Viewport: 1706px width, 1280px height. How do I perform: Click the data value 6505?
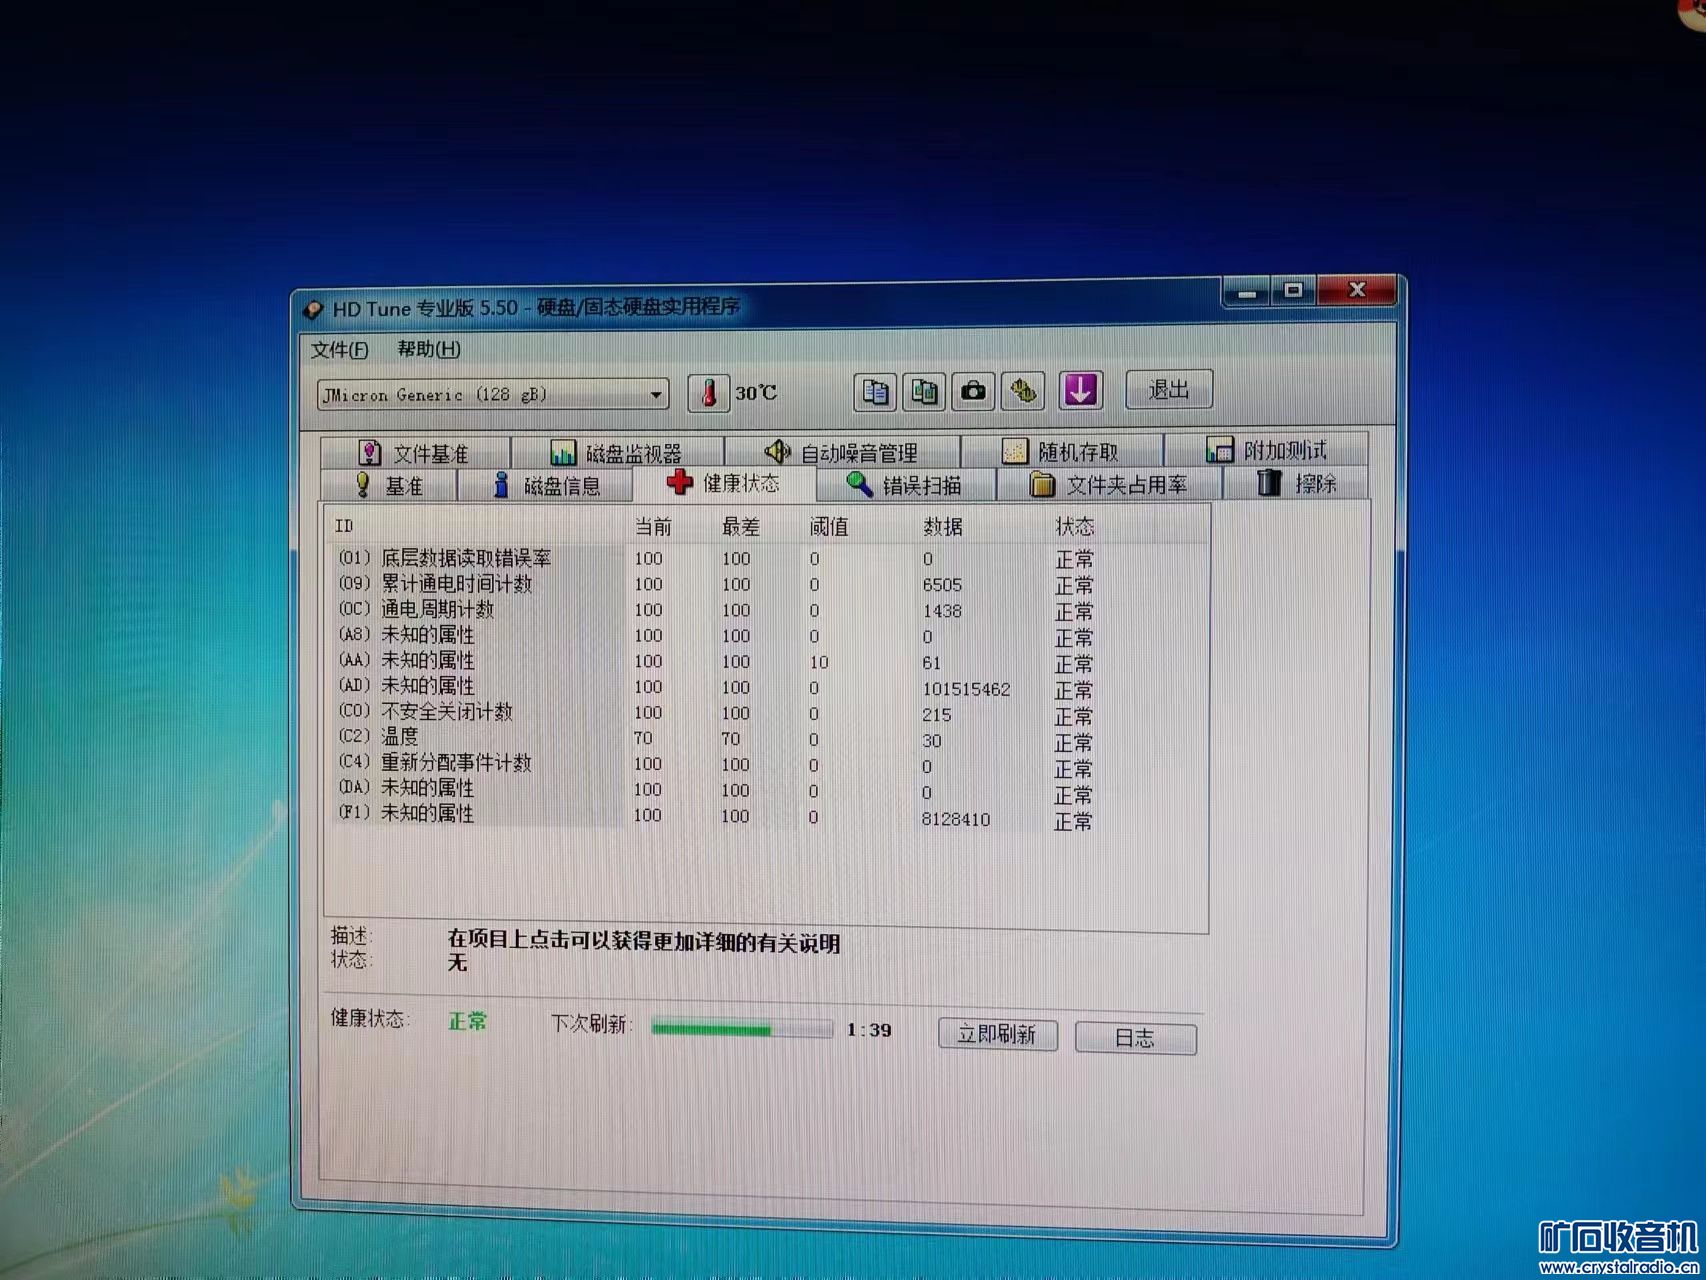click(942, 585)
